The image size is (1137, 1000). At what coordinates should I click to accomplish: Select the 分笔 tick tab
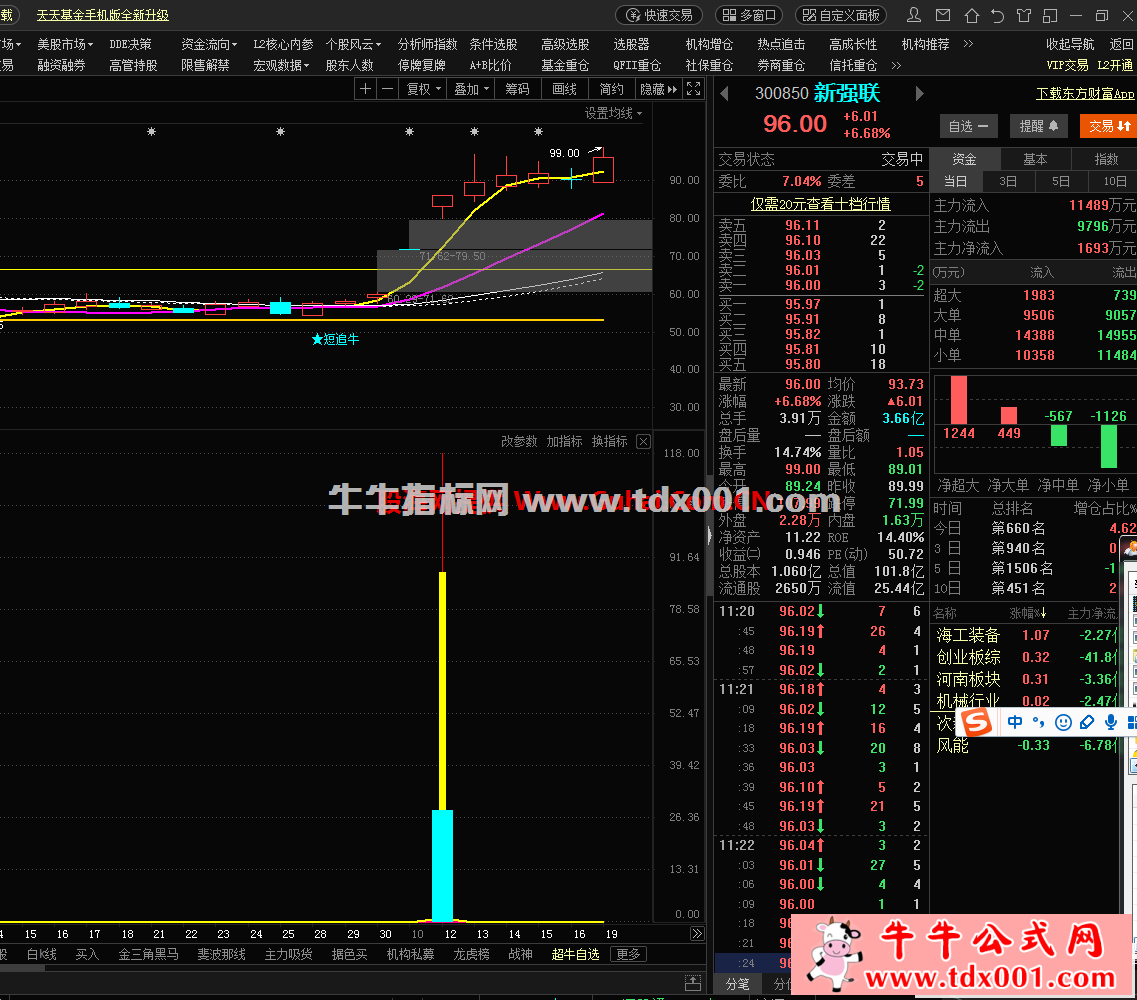point(737,984)
